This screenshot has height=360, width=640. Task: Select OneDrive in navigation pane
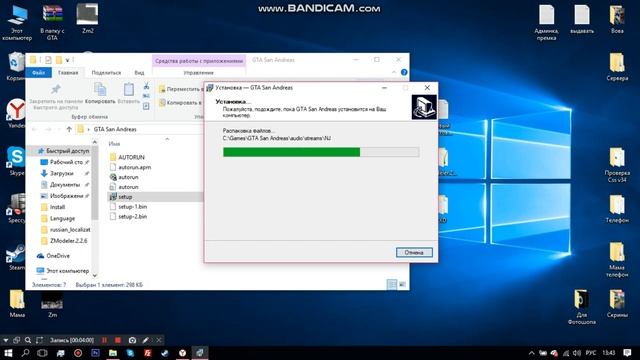(x=53, y=256)
